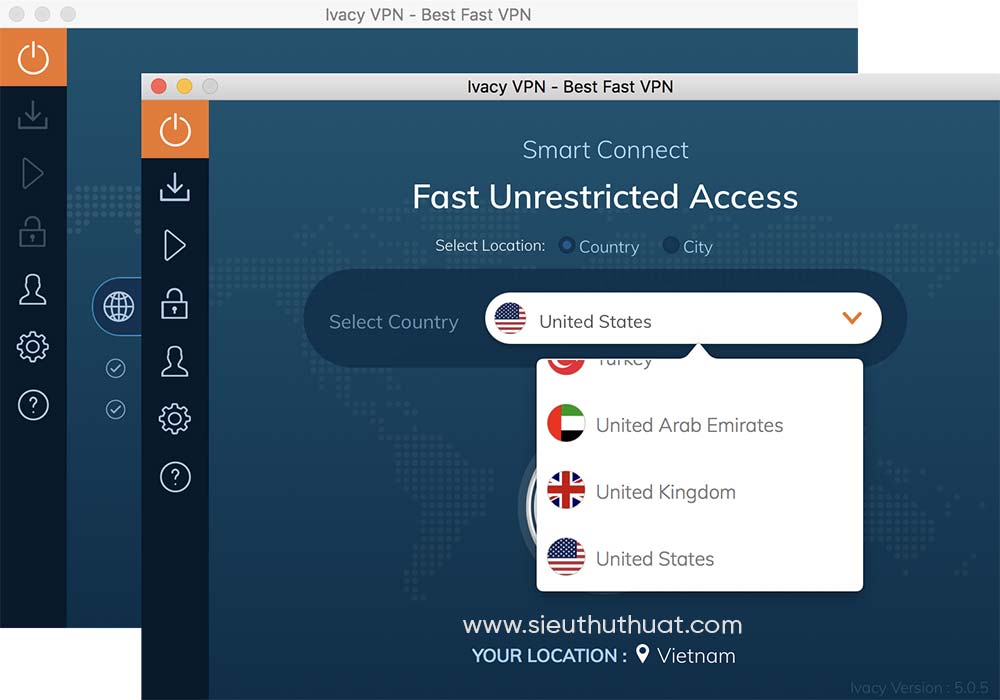Click profile icon in back window sidebar
Image resolution: width=1000 pixels, height=700 pixels.
click(x=33, y=289)
